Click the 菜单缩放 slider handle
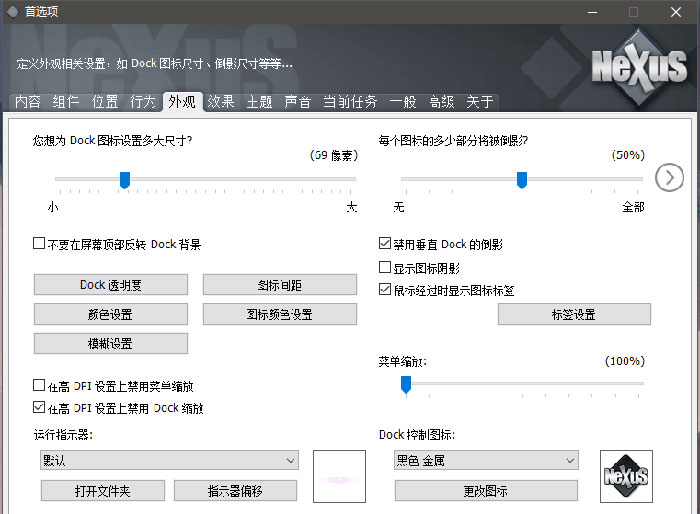The width and height of the screenshot is (700, 514). point(406,385)
